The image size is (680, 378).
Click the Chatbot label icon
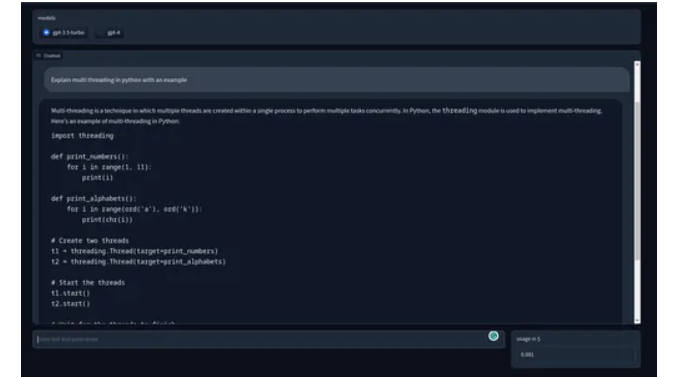pyautogui.click(x=39, y=55)
